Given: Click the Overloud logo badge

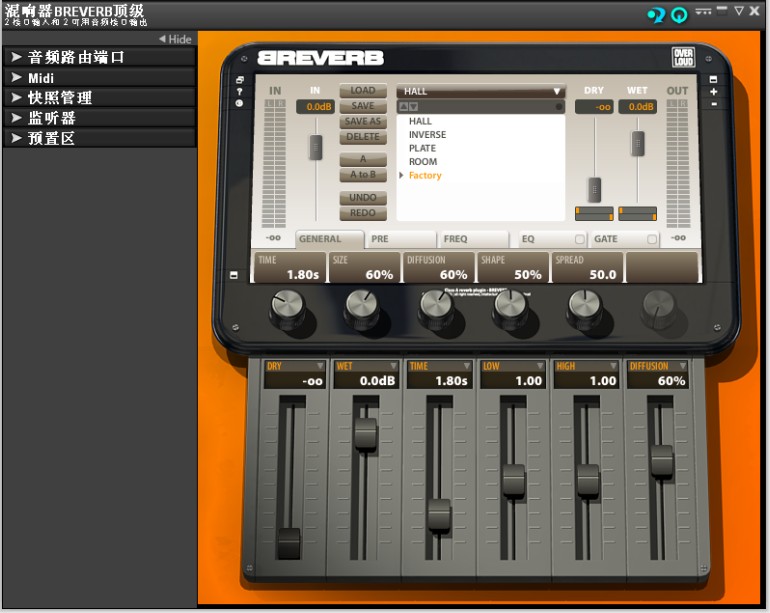Looking at the screenshot, I should tap(683, 57).
